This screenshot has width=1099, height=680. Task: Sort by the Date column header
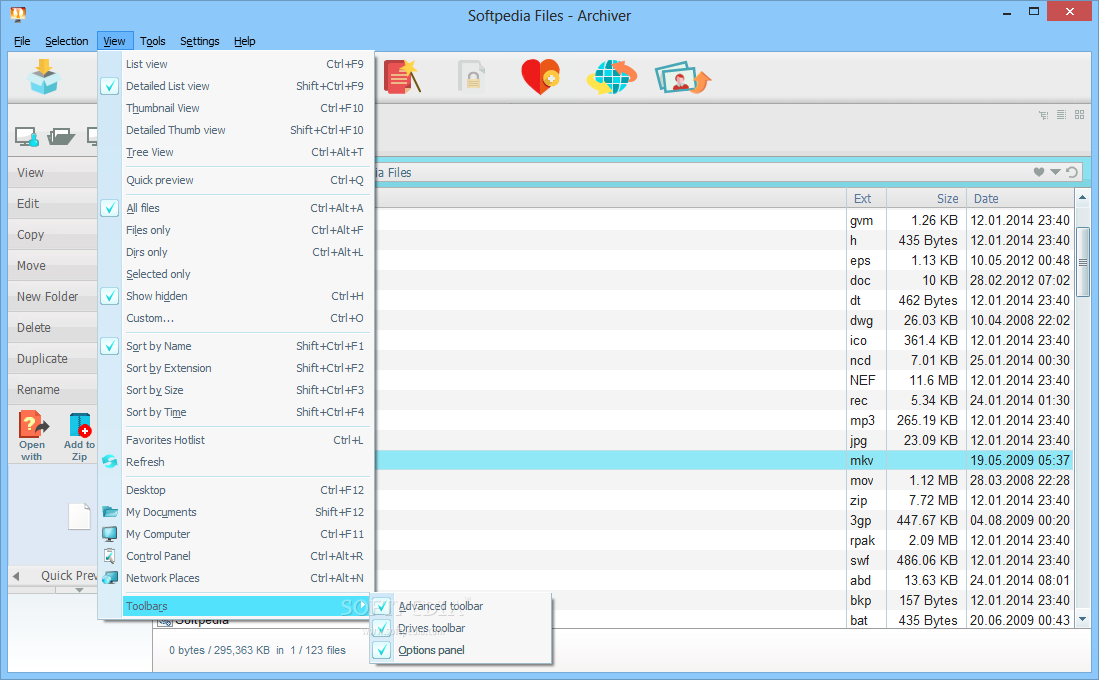1020,198
